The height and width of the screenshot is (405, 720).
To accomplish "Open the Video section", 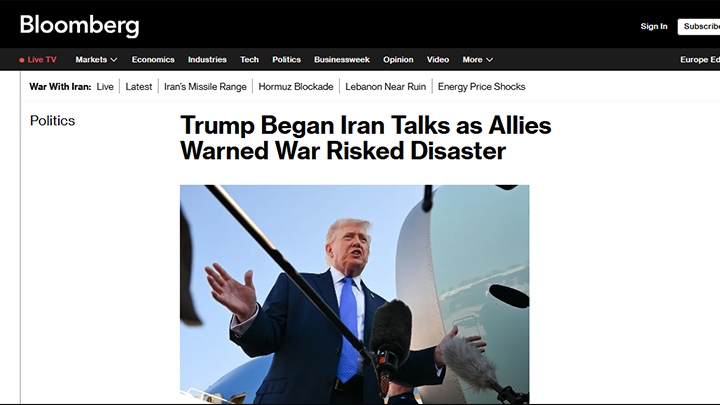I will pos(438,60).
